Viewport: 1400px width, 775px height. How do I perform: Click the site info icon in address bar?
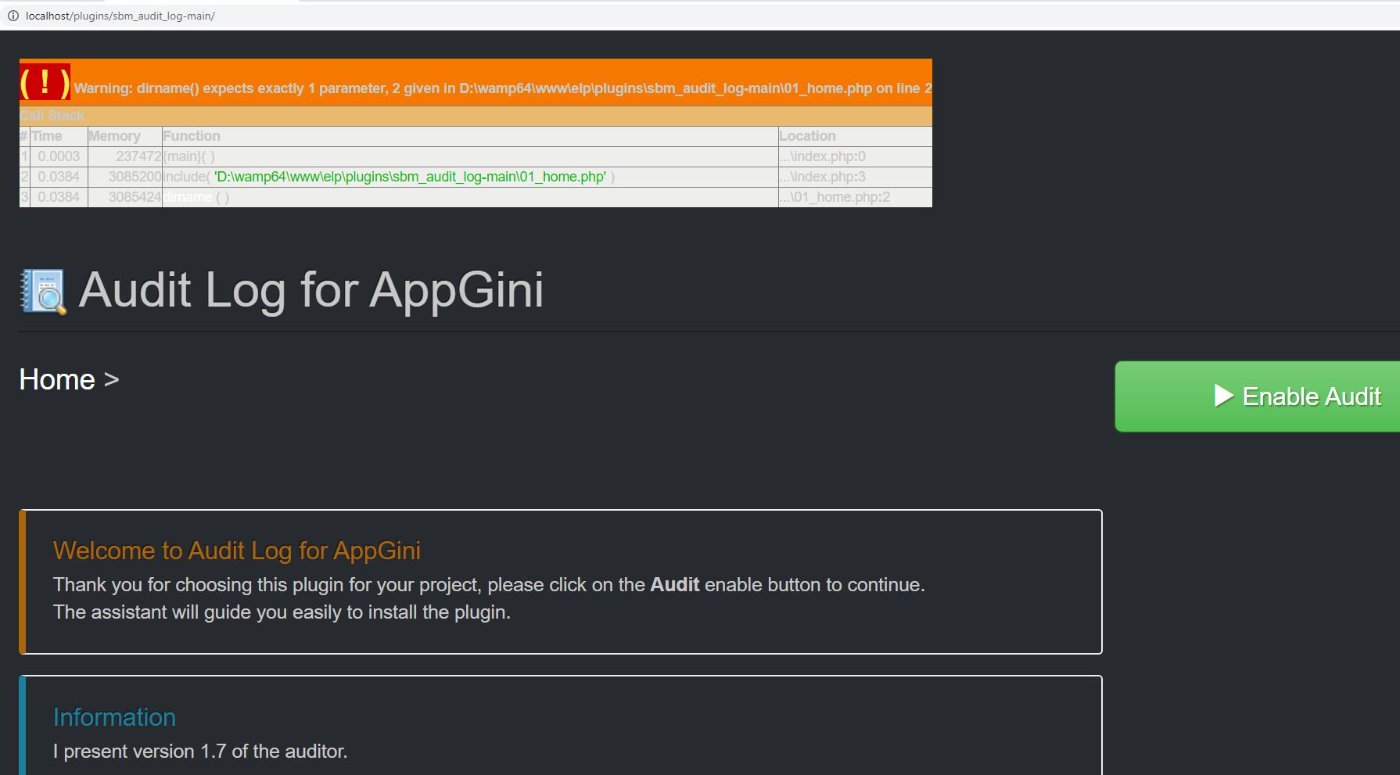13,16
